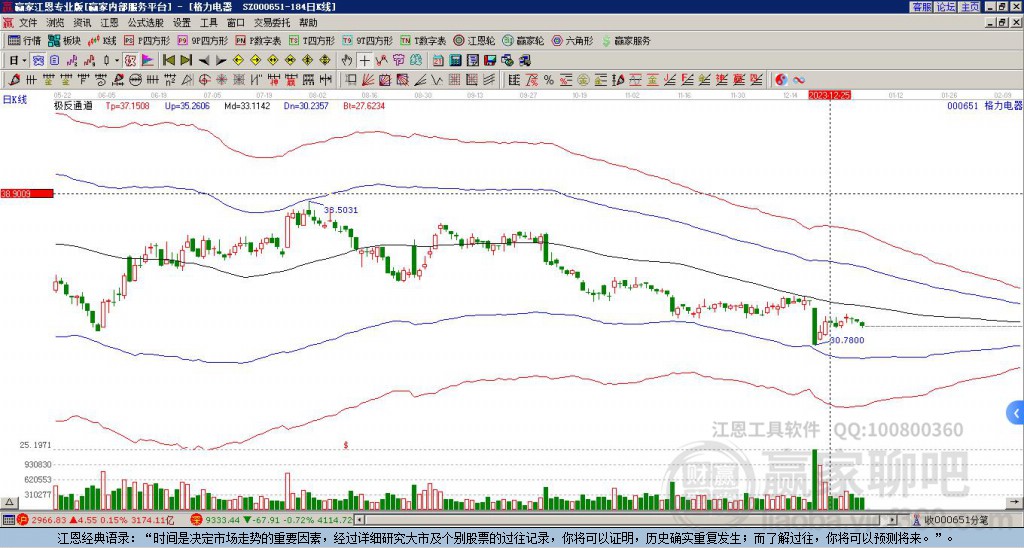Image resolution: width=1024 pixels, height=548 pixels.
Task: Click the 主页 homepage link
Action: (x=970, y=7)
